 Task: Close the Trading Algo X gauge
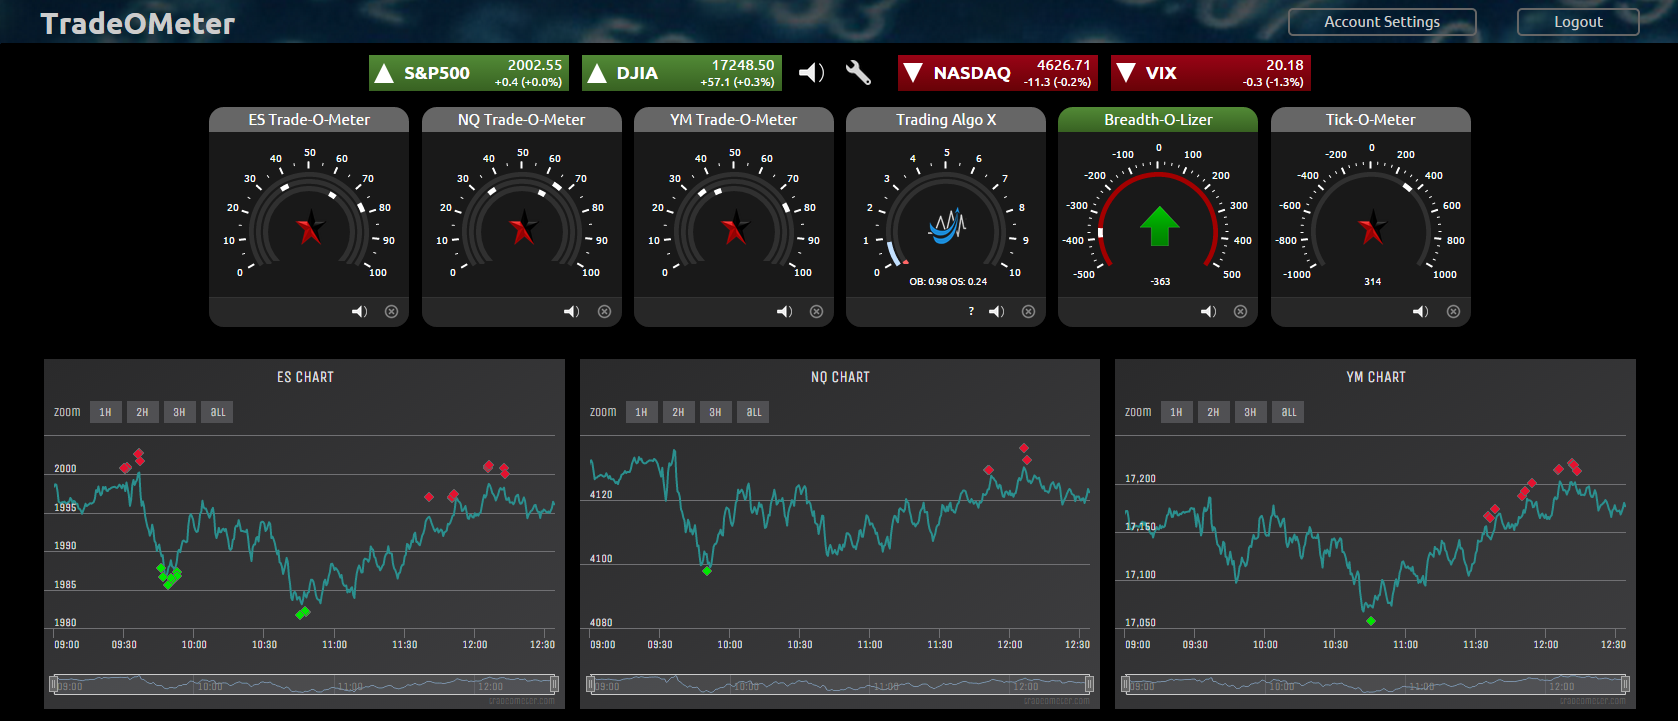click(x=1028, y=312)
